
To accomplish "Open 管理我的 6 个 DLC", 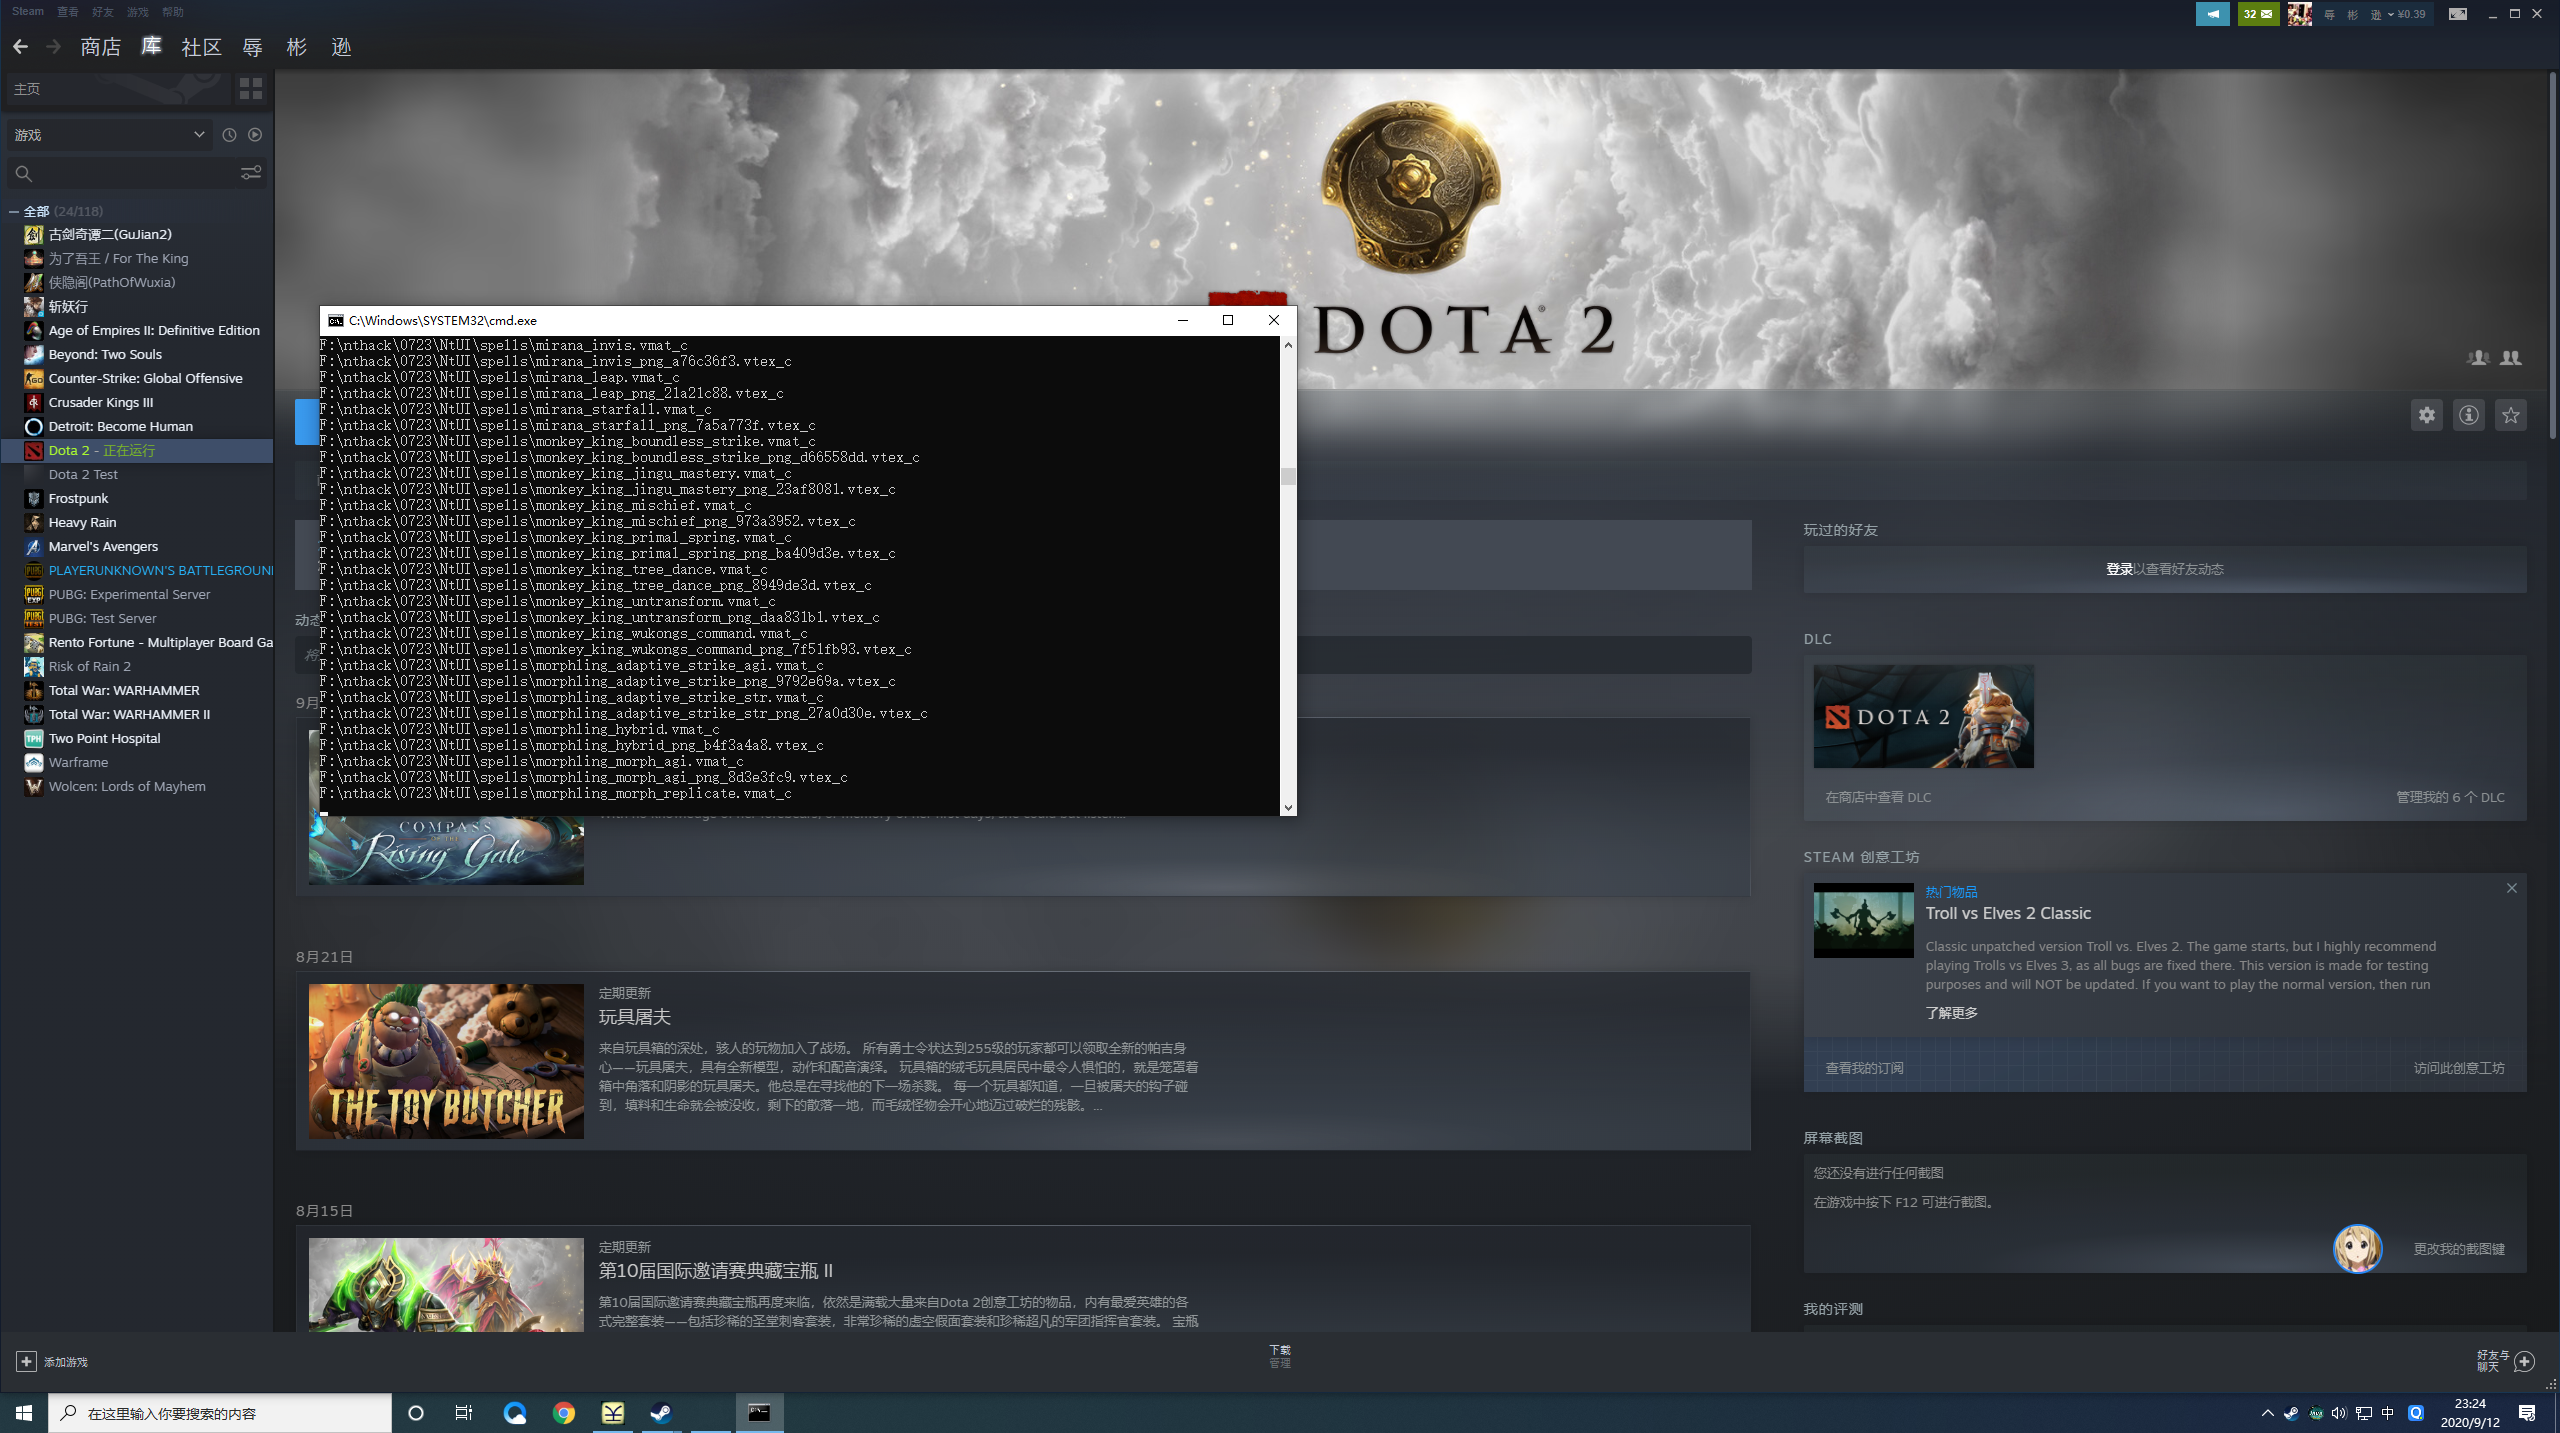I will tap(2450, 797).
